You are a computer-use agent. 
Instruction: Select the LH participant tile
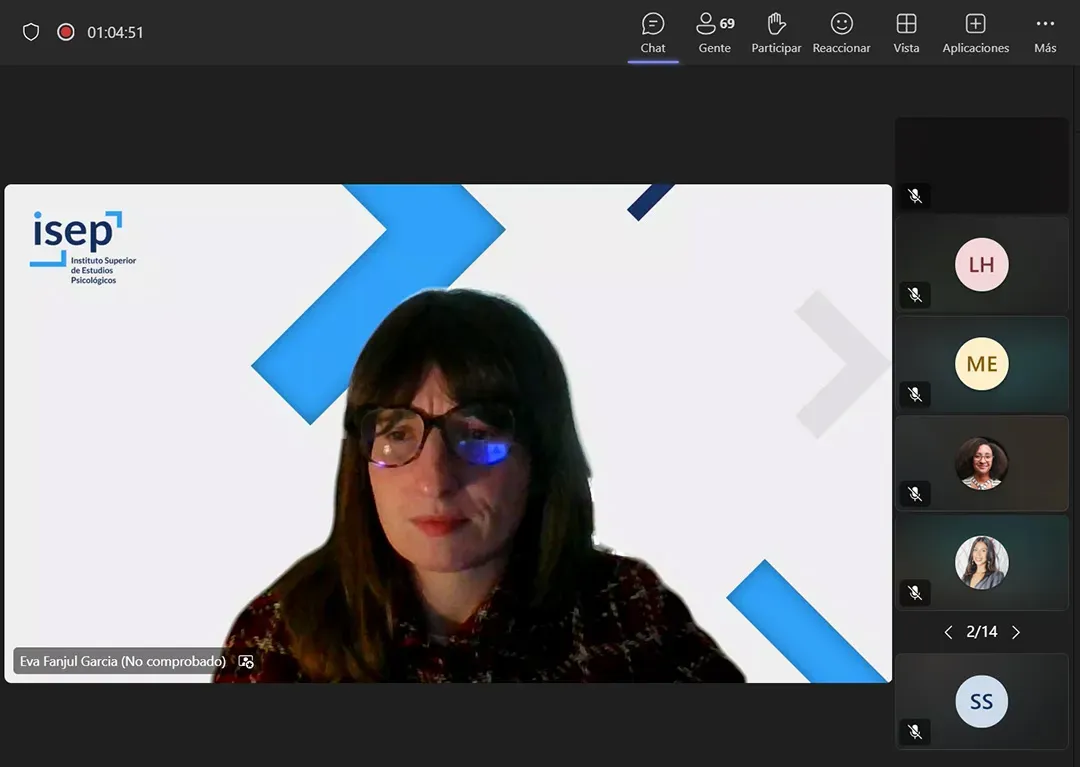tap(982, 265)
